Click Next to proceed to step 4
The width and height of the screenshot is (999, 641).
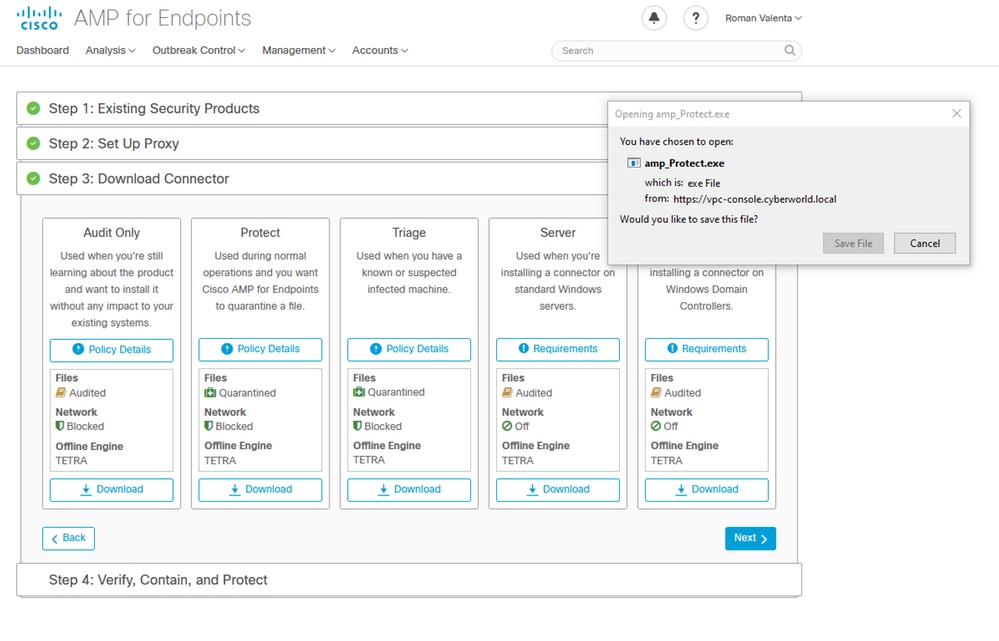[751, 538]
